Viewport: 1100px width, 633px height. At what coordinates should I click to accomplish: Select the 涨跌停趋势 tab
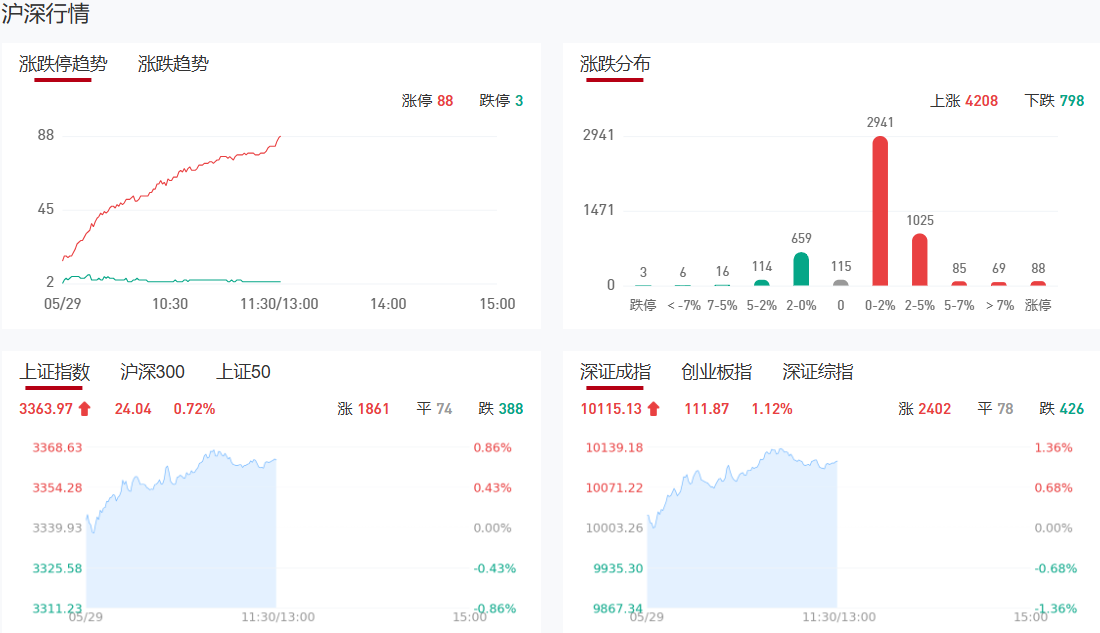tap(63, 64)
